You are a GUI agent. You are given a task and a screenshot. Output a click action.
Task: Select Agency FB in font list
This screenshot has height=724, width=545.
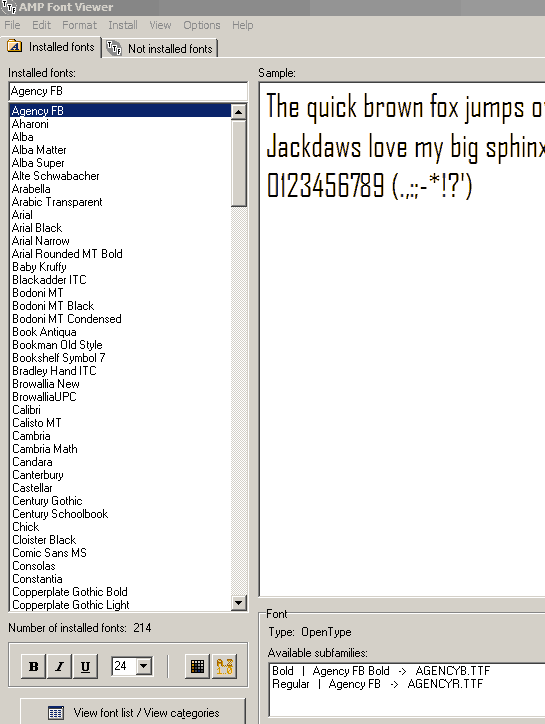pyautogui.click(x=120, y=111)
